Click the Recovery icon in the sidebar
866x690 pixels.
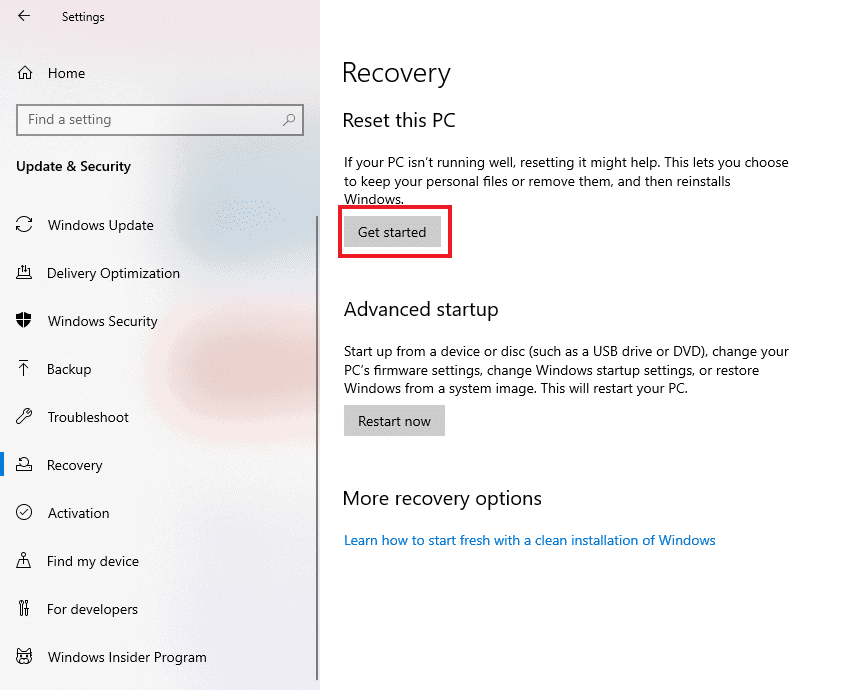pyautogui.click(x=24, y=465)
